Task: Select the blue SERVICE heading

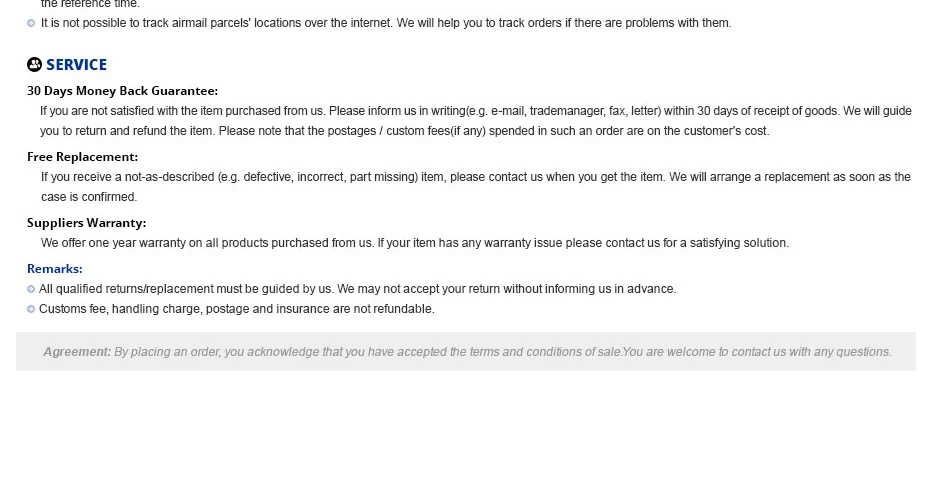Action: point(77,65)
